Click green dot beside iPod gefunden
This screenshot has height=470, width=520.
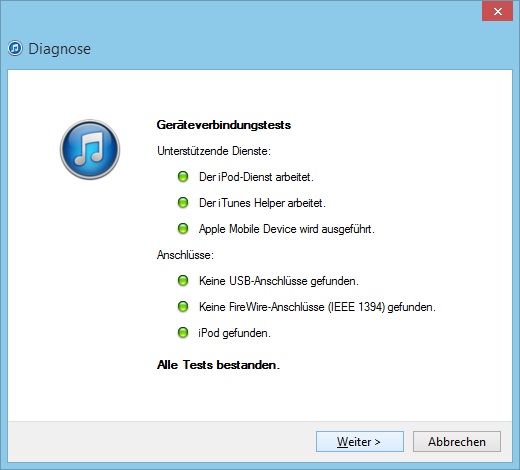[x=183, y=332]
